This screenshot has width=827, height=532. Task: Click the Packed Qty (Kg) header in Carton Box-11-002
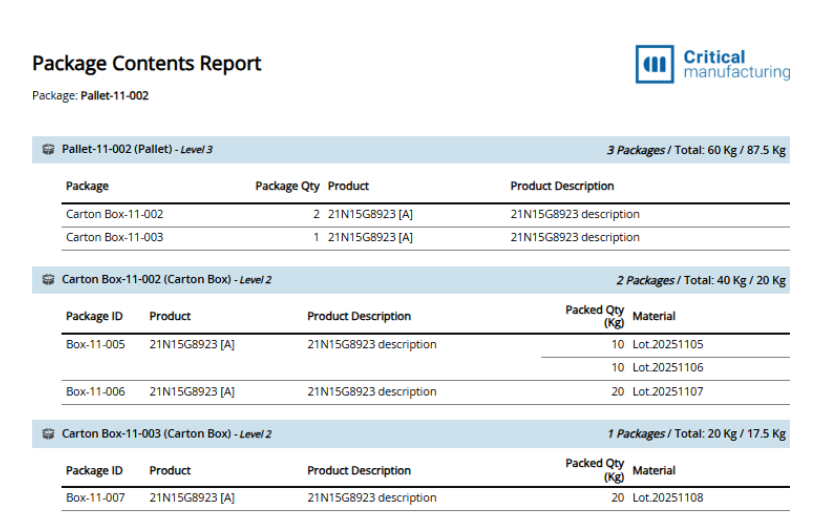pyautogui.click(x=595, y=316)
